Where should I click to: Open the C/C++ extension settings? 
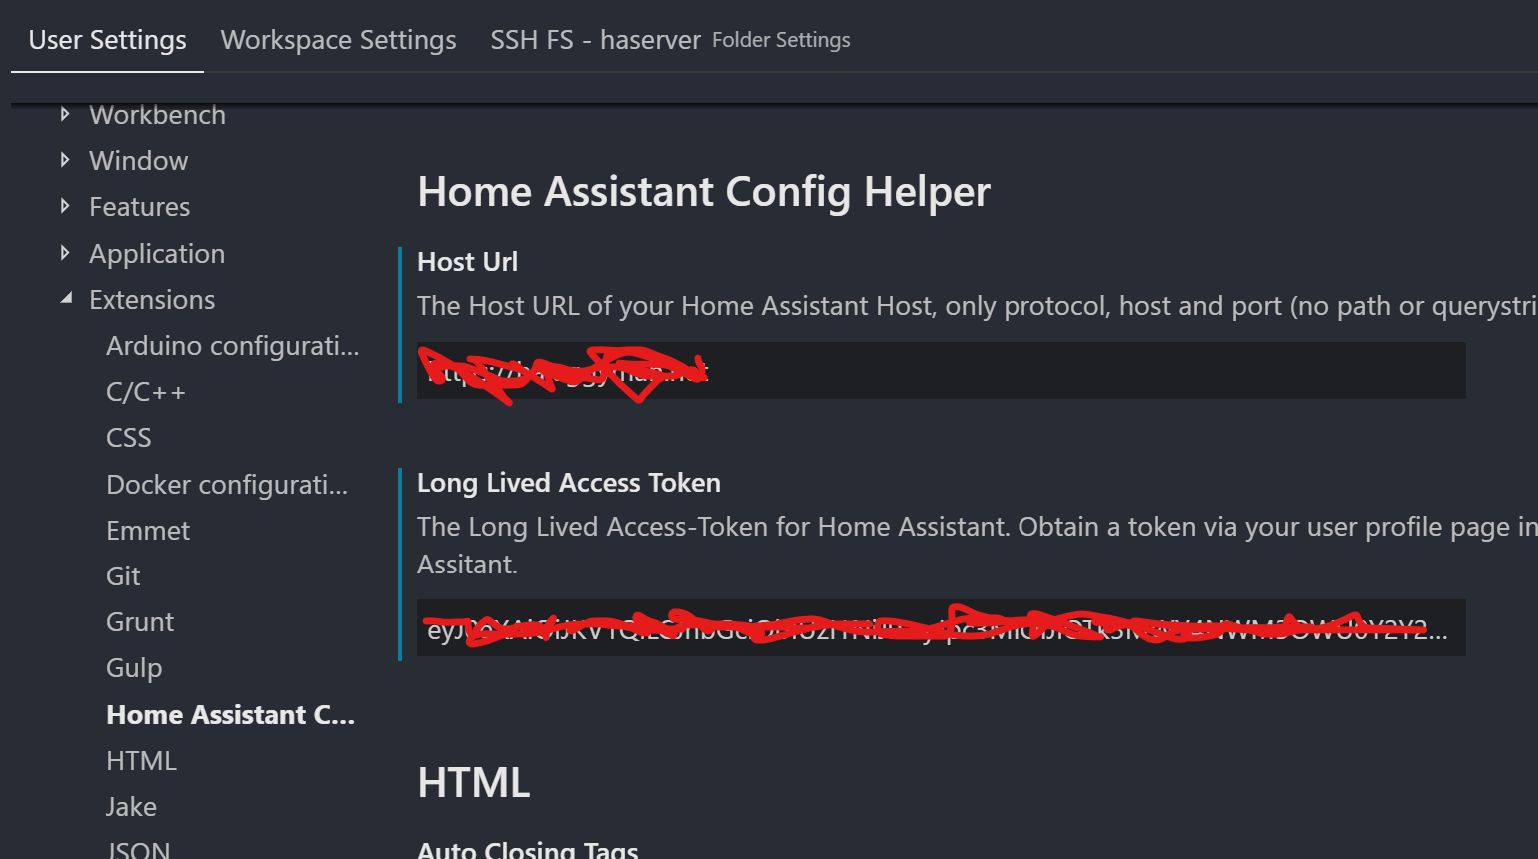click(146, 391)
